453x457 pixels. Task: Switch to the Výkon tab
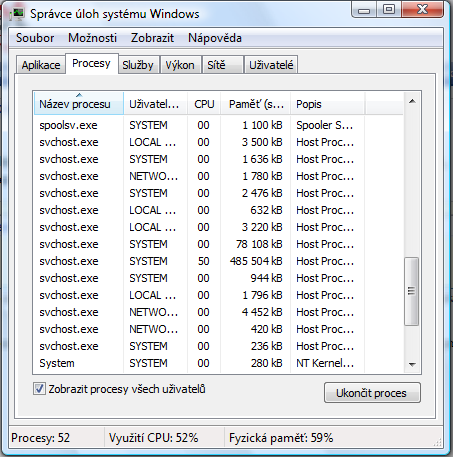[x=180, y=65]
